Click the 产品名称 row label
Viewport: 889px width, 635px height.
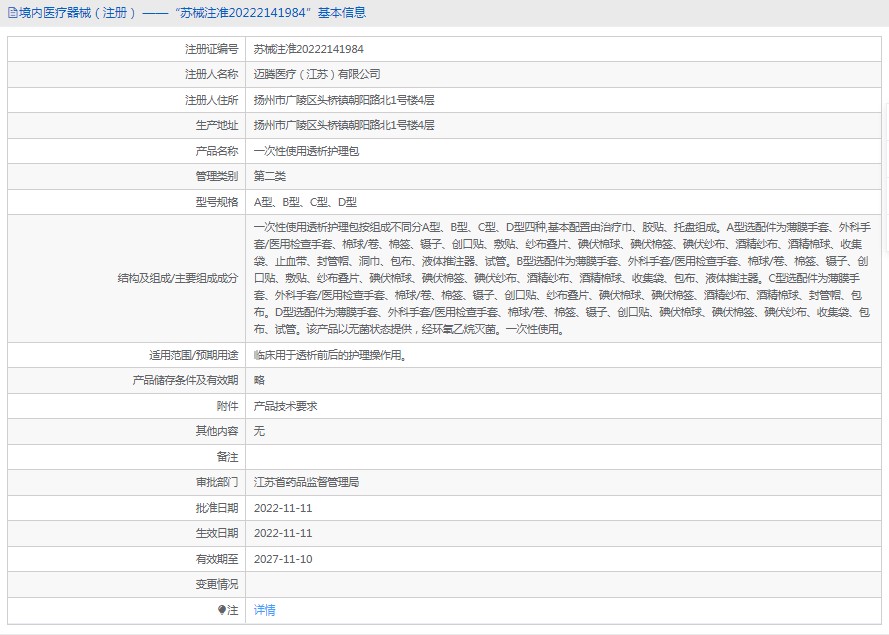[x=217, y=151]
